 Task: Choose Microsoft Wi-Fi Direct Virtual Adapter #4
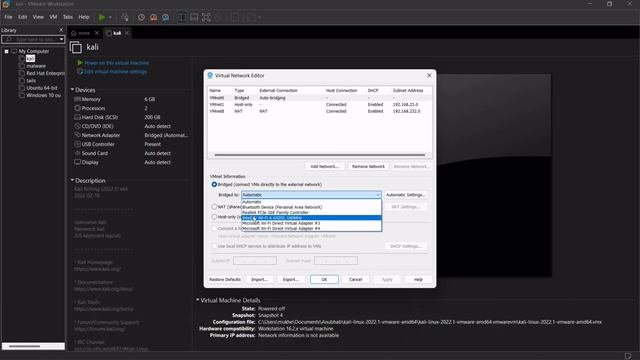311,229
